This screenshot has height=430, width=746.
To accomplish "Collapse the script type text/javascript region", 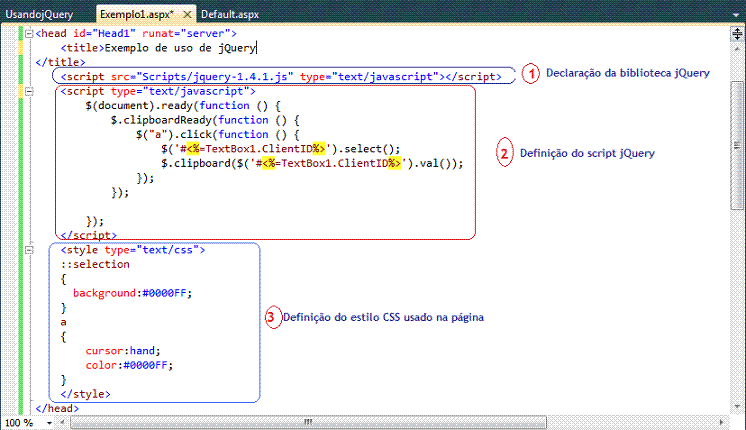I will 29,91.
